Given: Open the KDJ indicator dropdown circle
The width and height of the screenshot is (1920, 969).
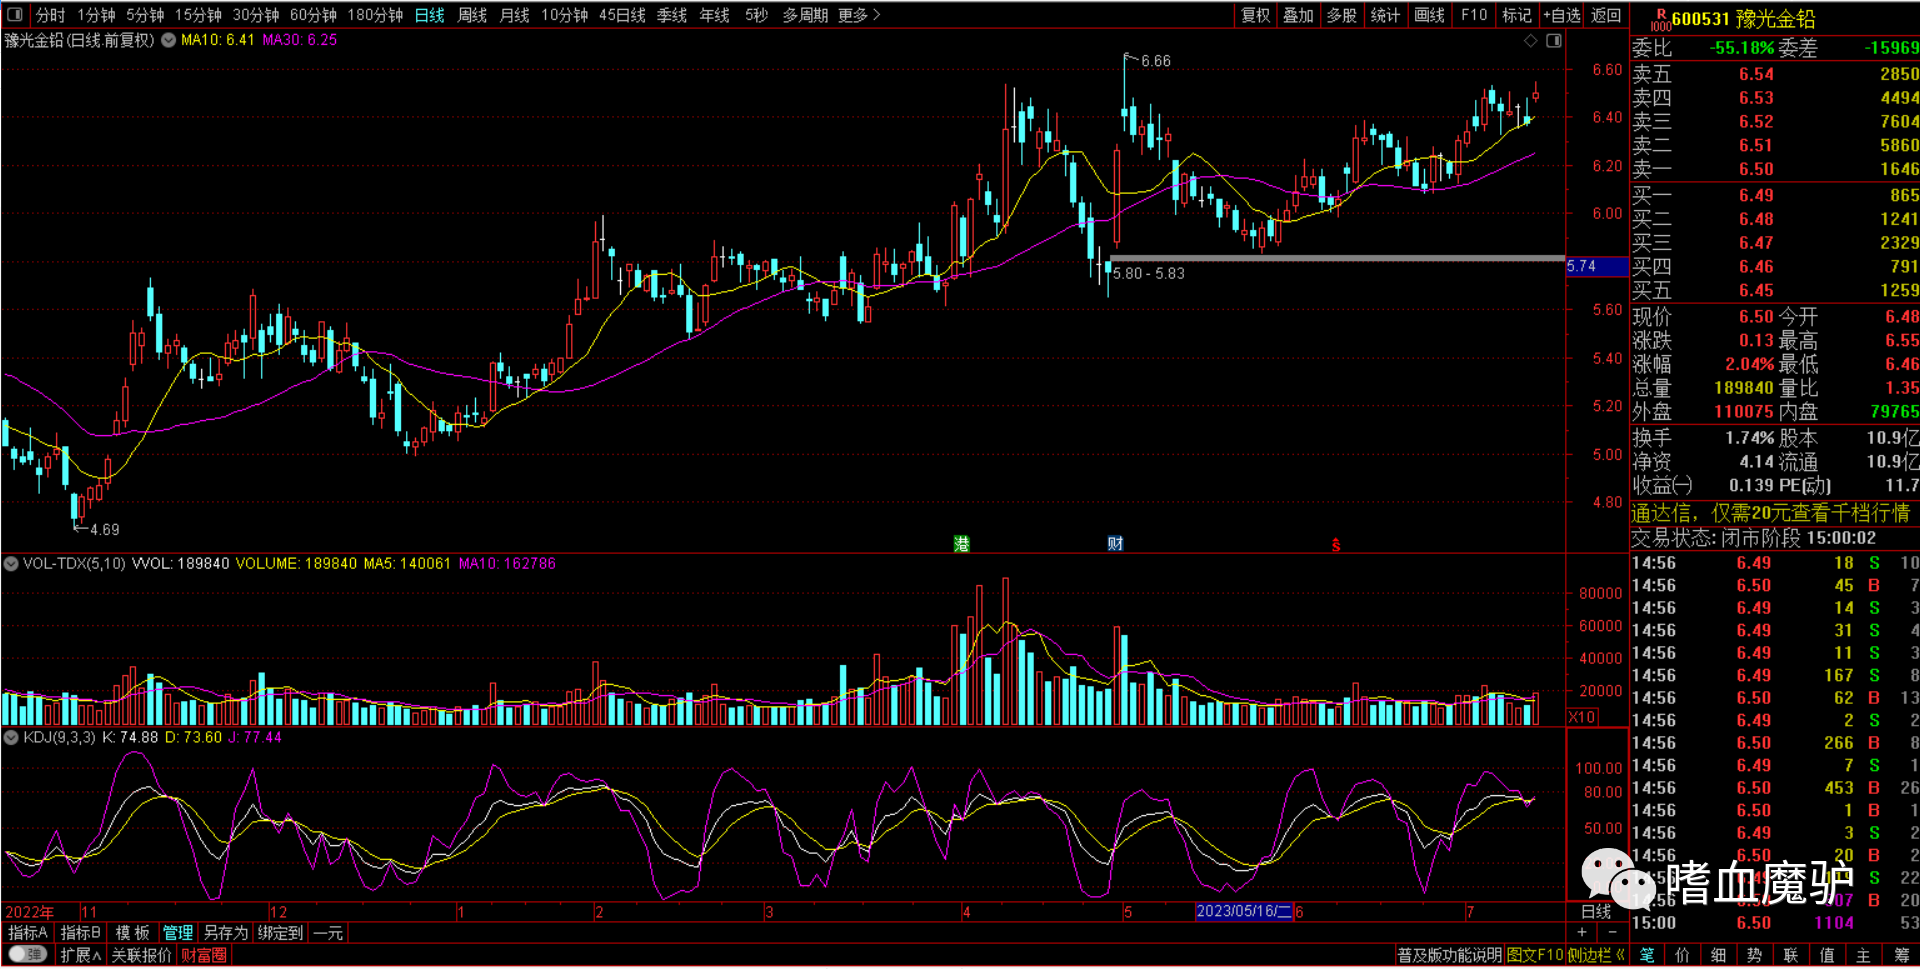Looking at the screenshot, I should 11,738.
